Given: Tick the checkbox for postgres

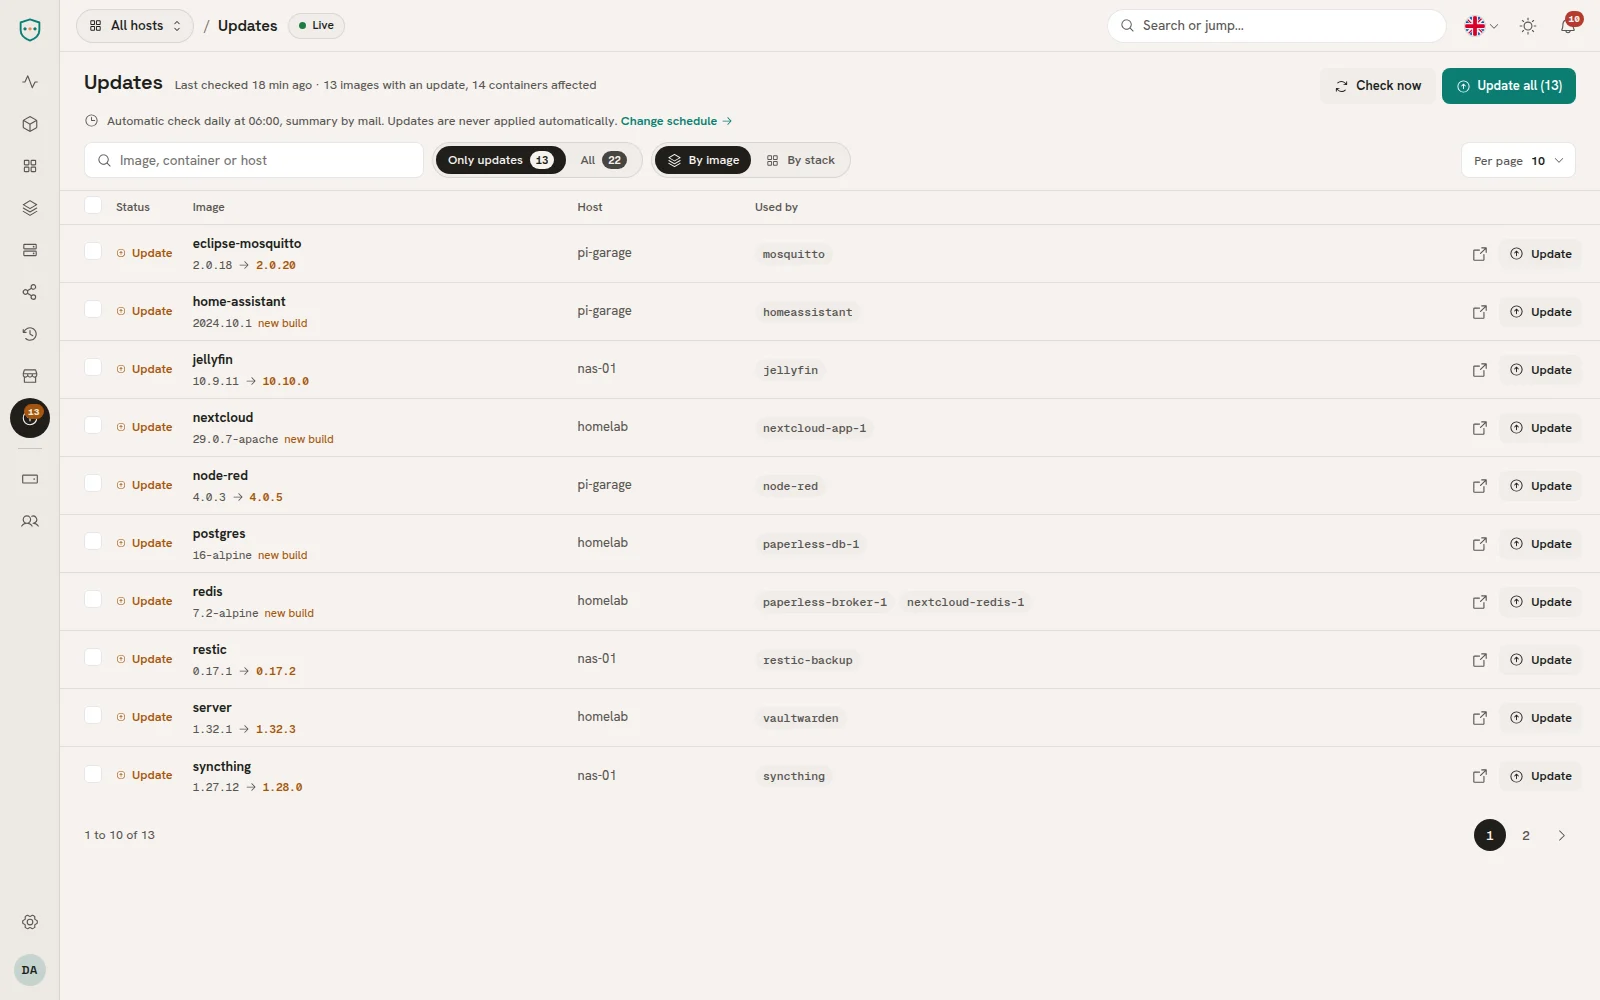Looking at the screenshot, I should tap(93, 542).
